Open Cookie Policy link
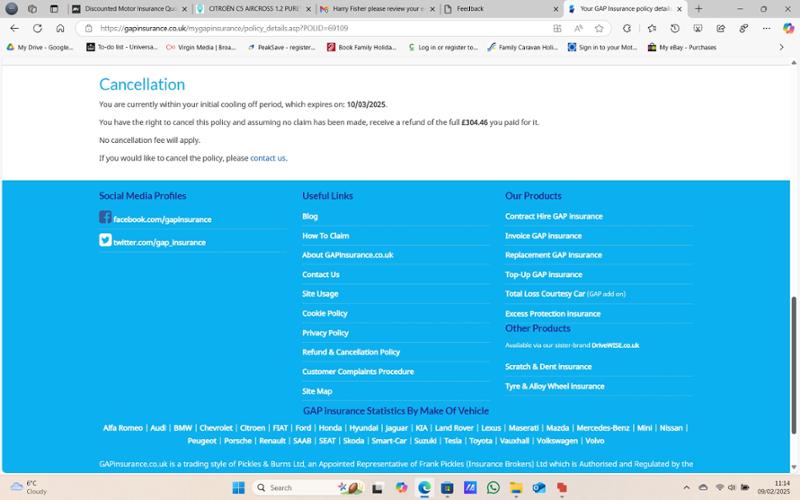Image resolution: width=800 pixels, height=500 pixels. pyautogui.click(x=324, y=313)
